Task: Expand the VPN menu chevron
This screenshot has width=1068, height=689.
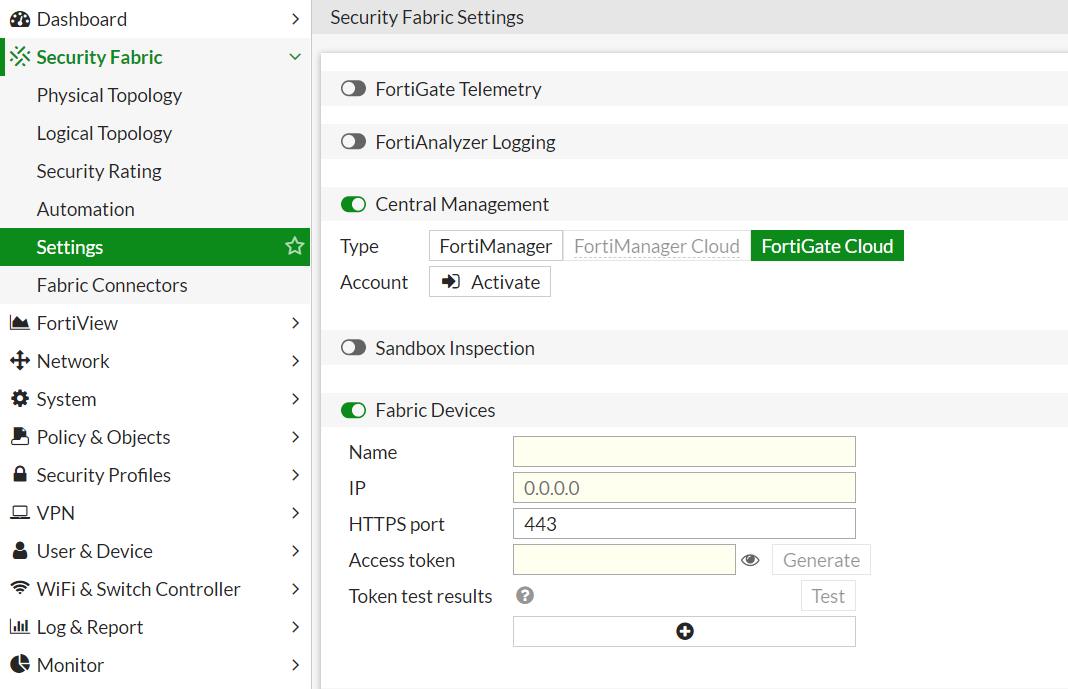Action: click(295, 513)
